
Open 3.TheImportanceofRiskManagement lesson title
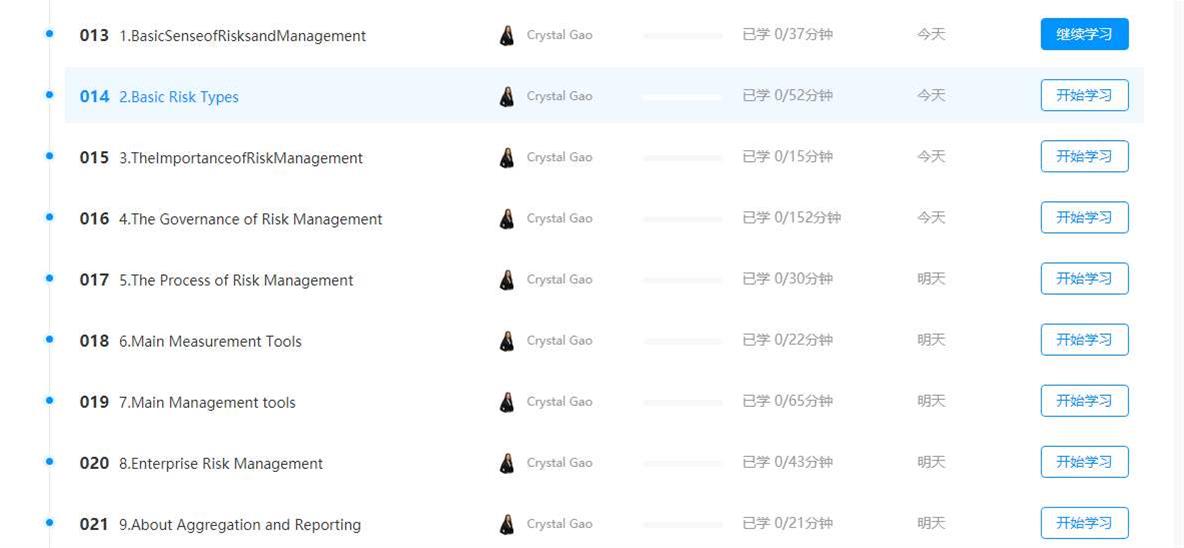241,158
